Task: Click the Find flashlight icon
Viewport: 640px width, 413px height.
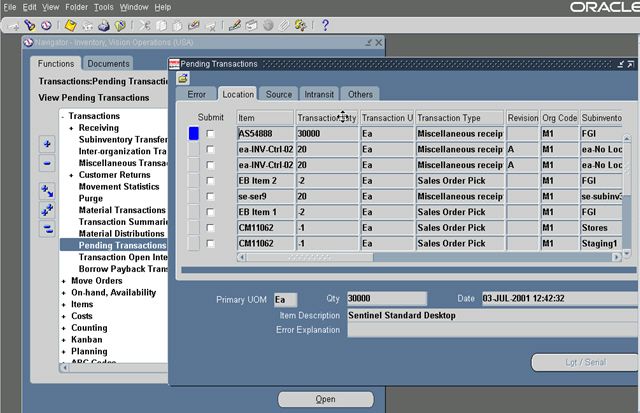Action: point(30,25)
